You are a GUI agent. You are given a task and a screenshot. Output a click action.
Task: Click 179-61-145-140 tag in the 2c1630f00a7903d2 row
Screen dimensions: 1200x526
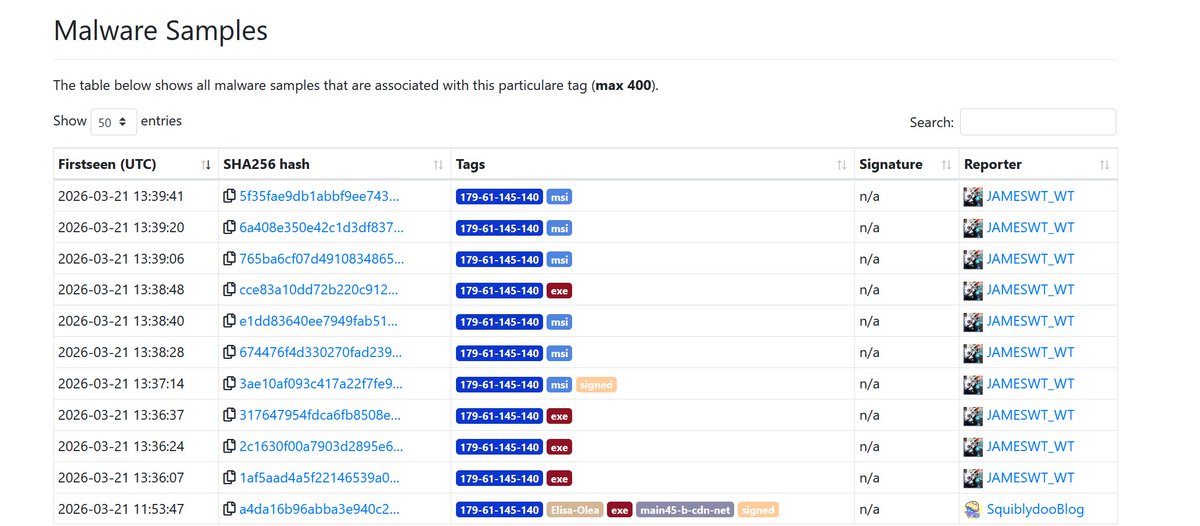[499, 448]
